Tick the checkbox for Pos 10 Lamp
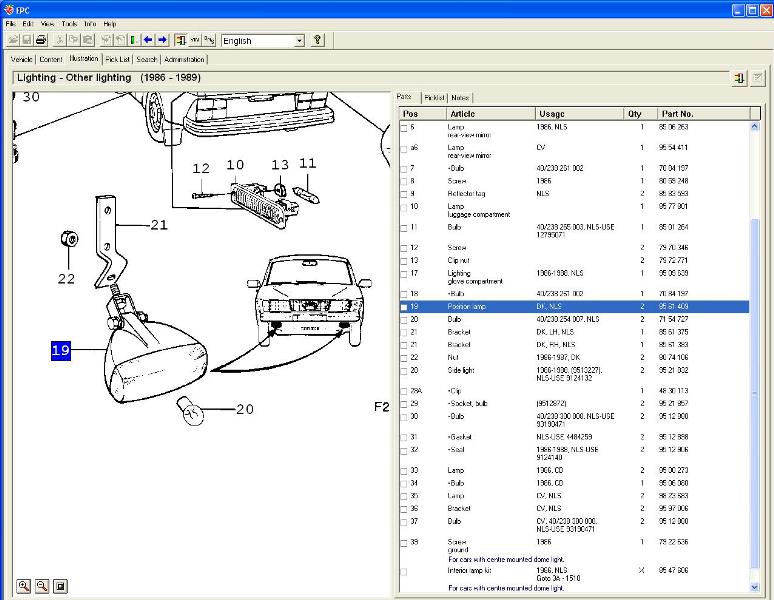The image size is (774, 600). tap(404, 207)
